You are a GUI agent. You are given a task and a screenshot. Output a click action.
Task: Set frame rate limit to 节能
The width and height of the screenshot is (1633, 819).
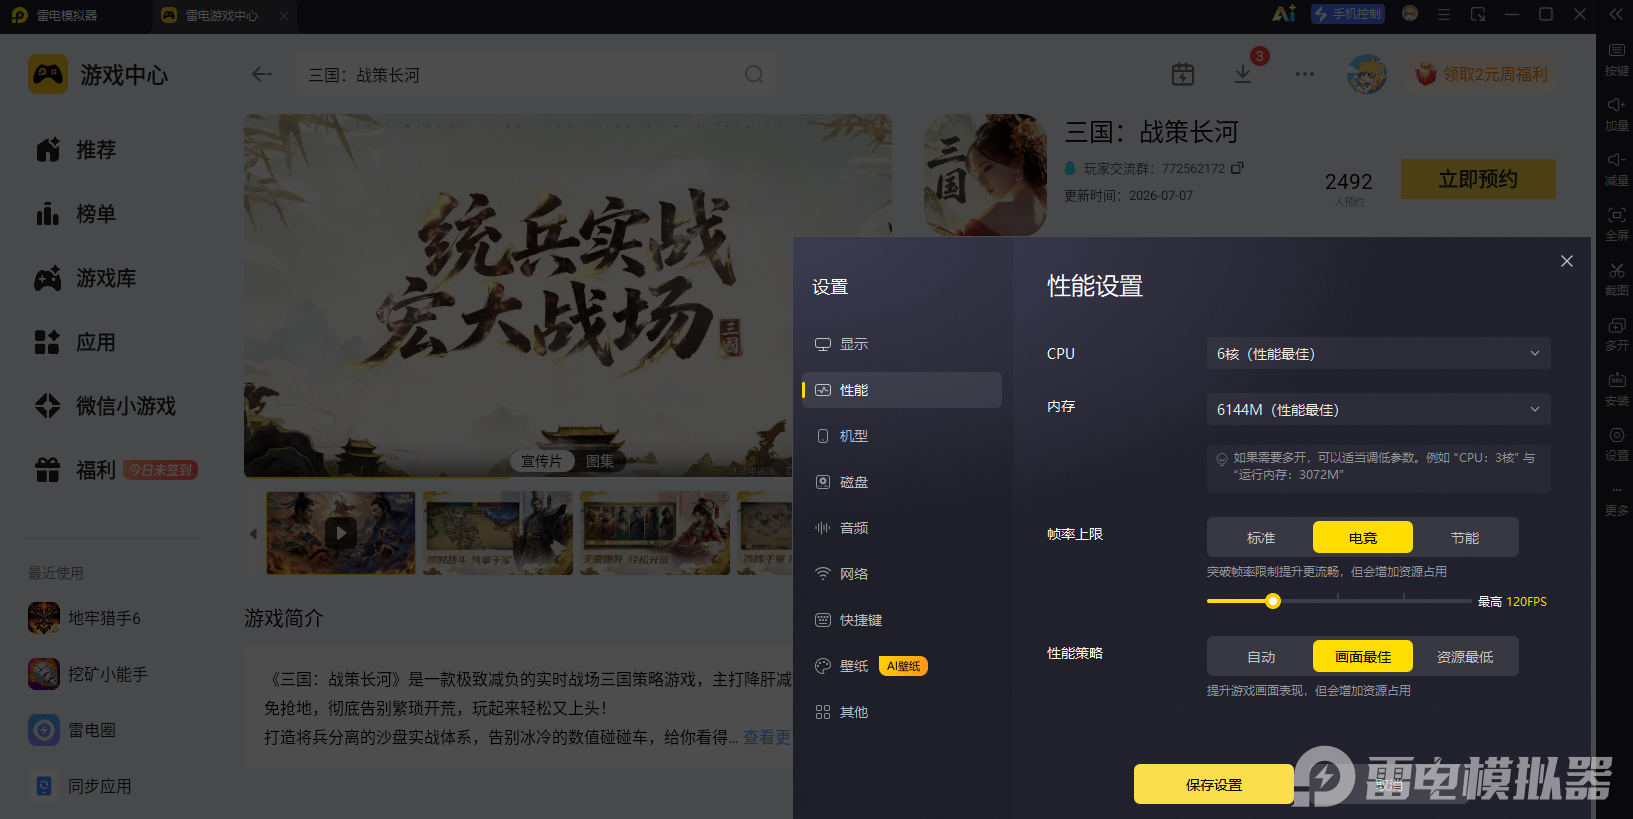[1465, 538]
